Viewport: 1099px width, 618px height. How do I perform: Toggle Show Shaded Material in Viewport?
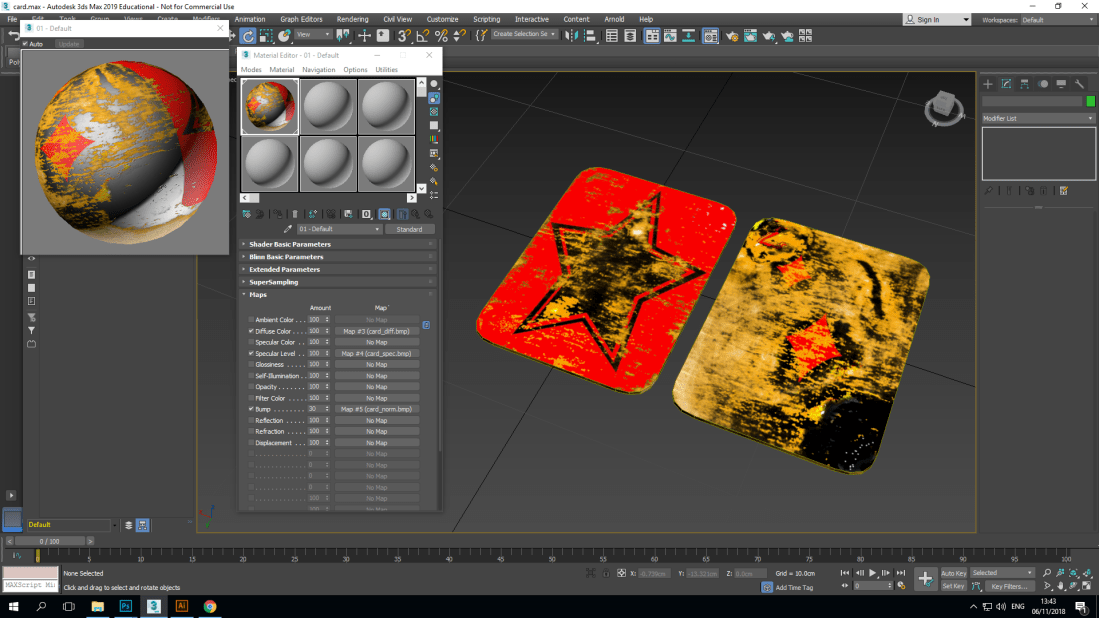(384, 213)
